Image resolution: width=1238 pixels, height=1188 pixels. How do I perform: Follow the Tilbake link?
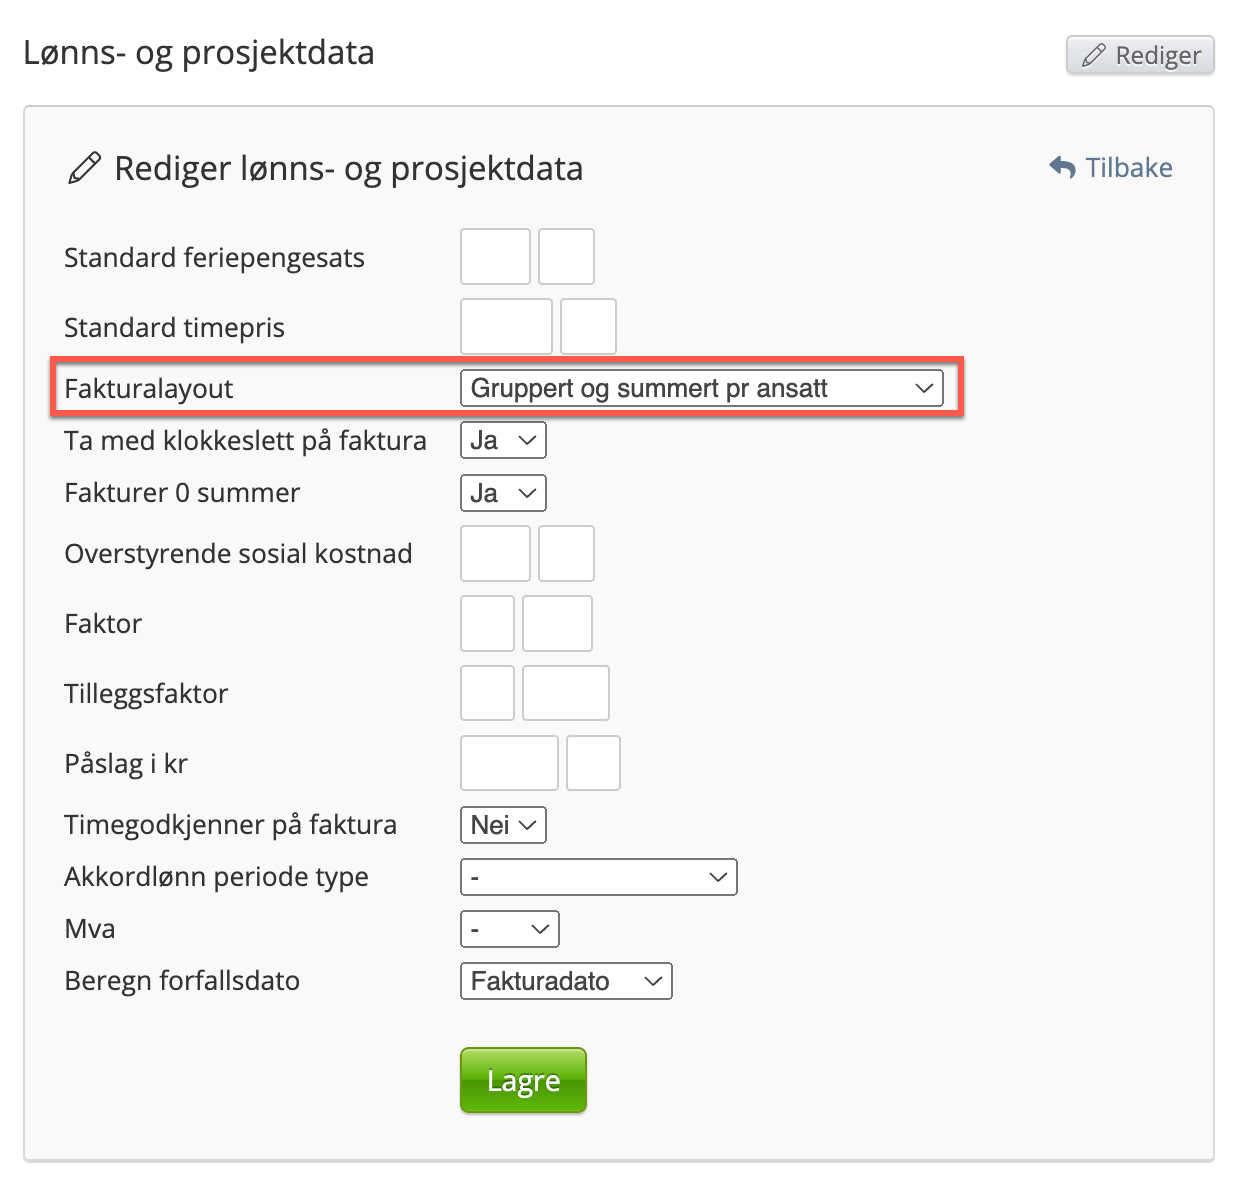[x=1129, y=168]
